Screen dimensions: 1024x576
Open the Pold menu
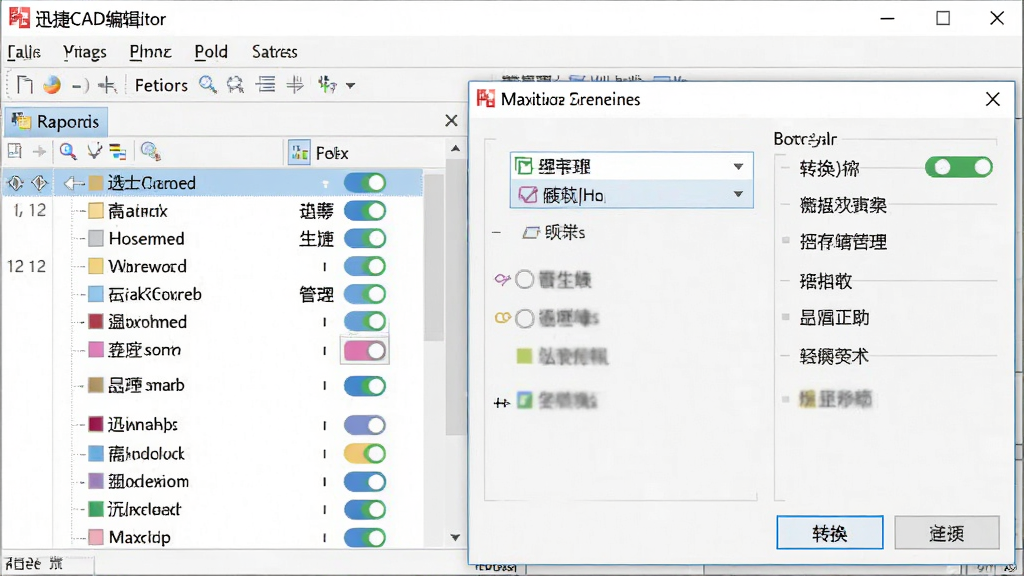click(x=211, y=52)
